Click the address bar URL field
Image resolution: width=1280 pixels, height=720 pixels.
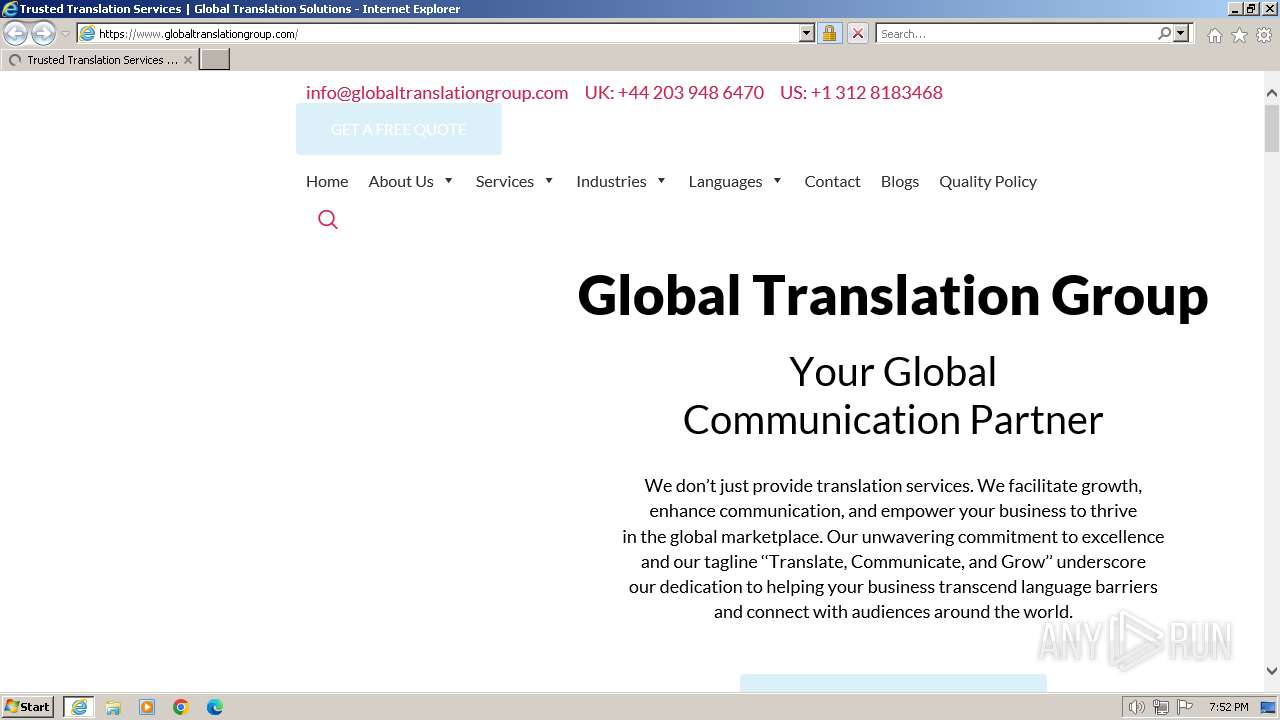[438, 33]
